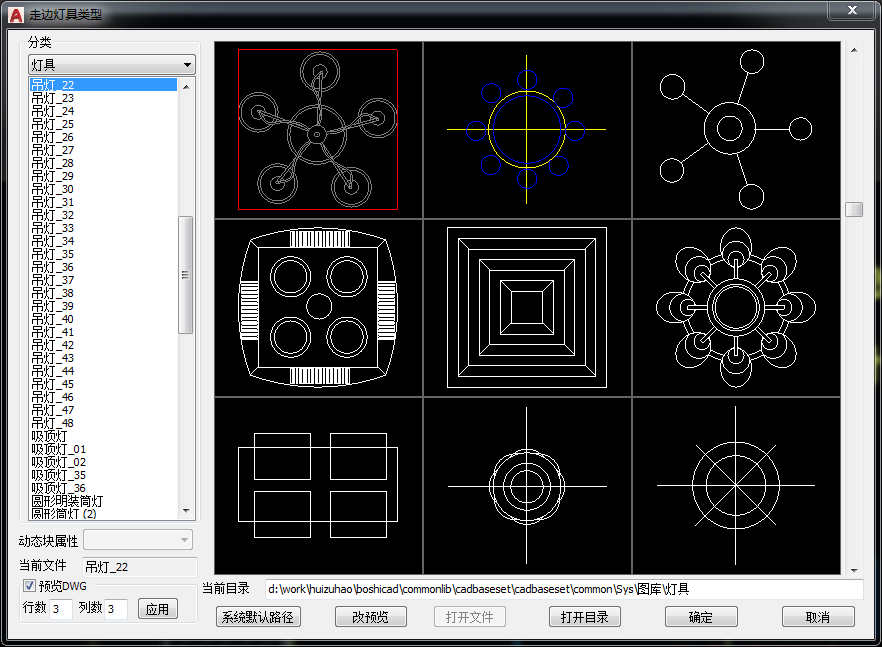Click the 系统默认路径 button
Image resolution: width=882 pixels, height=647 pixels.
(x=258, y=617)
